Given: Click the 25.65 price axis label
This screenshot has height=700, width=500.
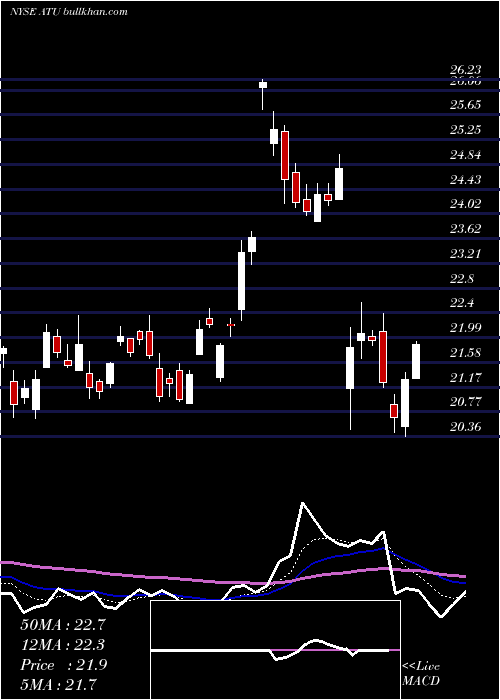Looking at the screenshot, I should tap(465, 105).
